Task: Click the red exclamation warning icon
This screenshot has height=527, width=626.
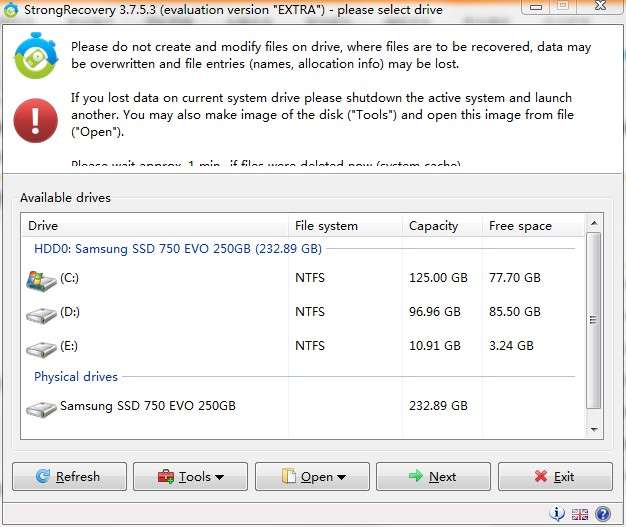Action: pyautogui.click(x=35, y=120)
